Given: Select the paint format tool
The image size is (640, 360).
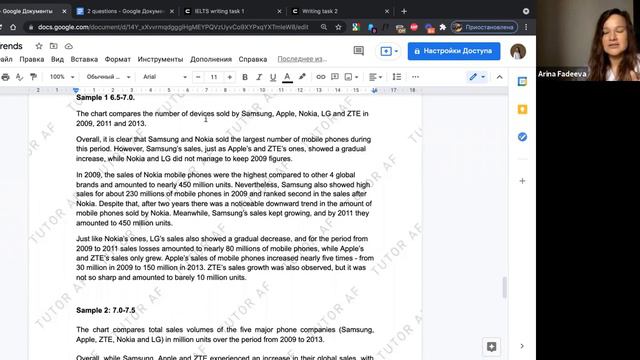Looking at the screenshot, I should [x=33, y=77].
